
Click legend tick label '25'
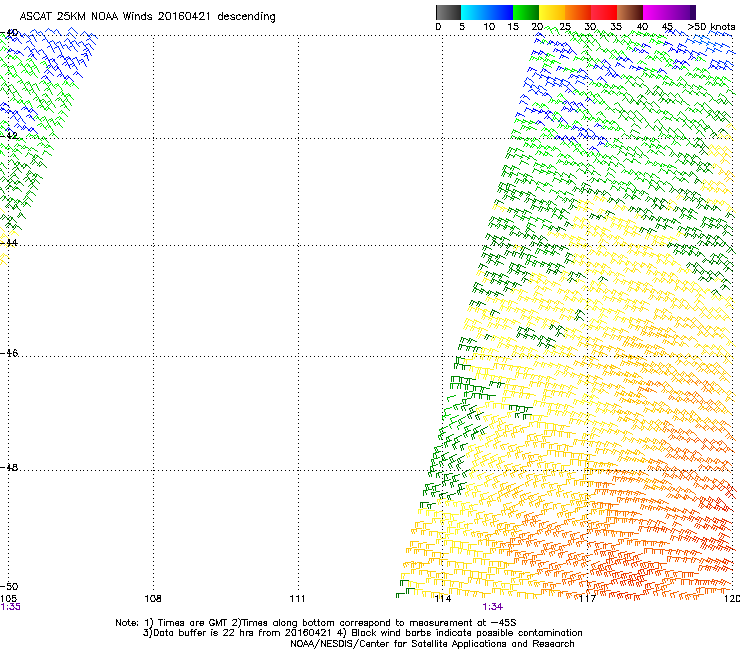click(565, 27)
